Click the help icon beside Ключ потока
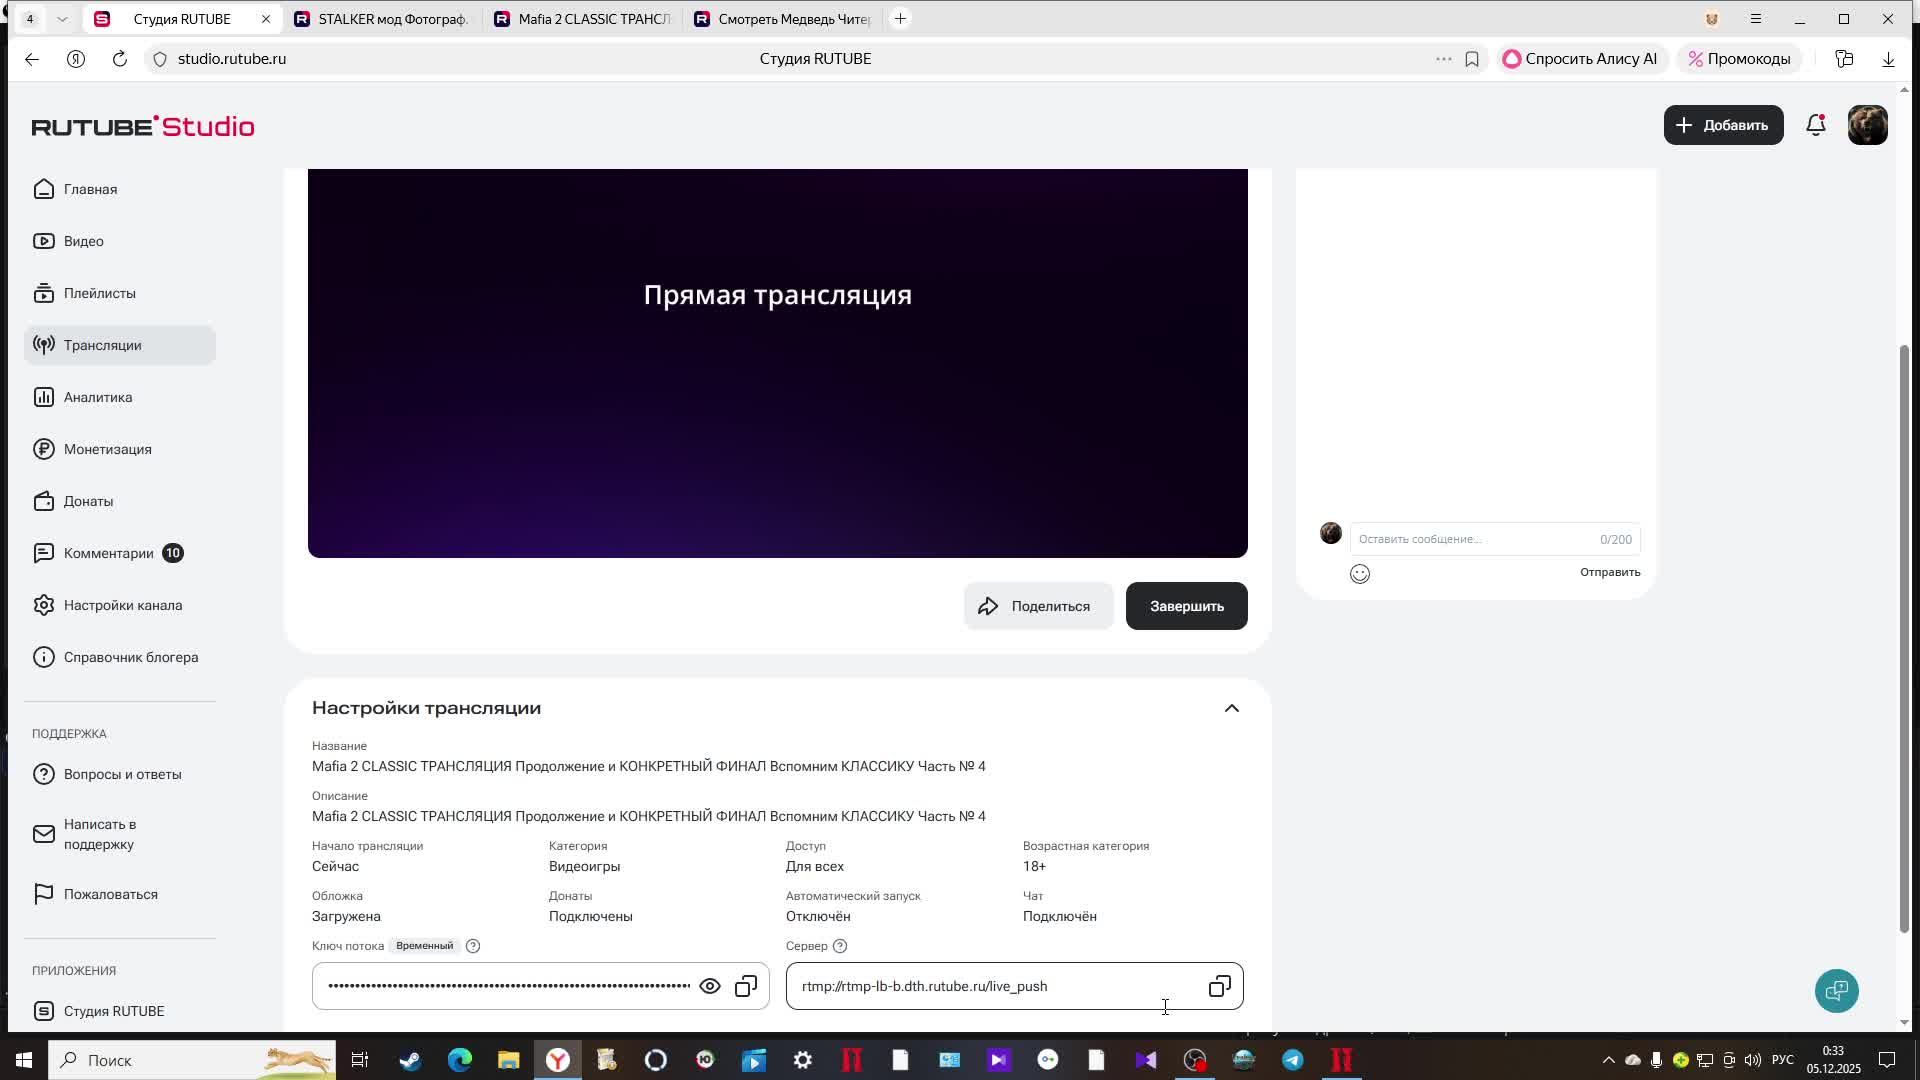 click(473, 946)
